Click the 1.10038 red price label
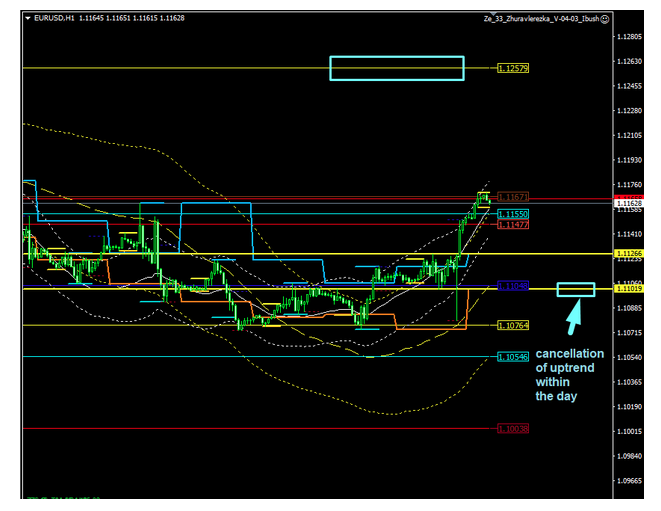The width and height of the screenshot is (661, 511). tap(512, 428)
